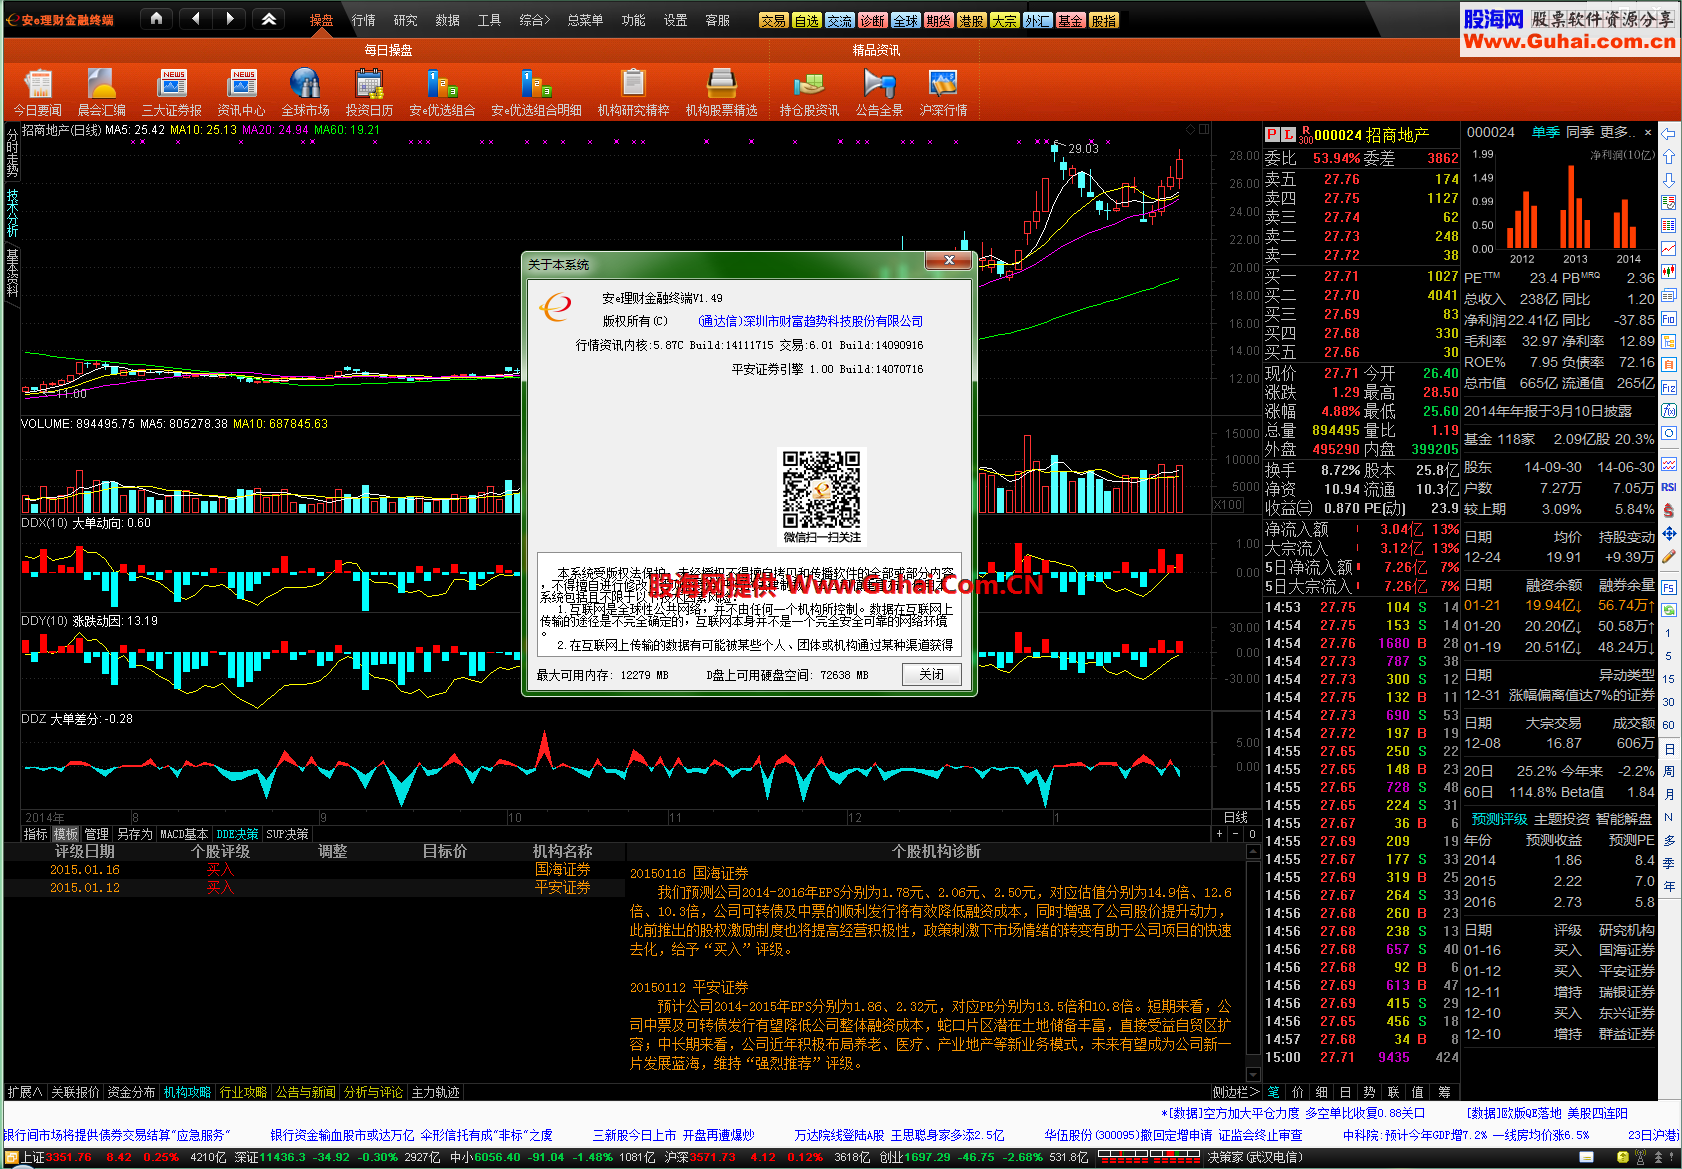Viewport: 1682px width, 1169px height.
Task: Select MACD基本 template tab
Action: (x=184, y=834)
